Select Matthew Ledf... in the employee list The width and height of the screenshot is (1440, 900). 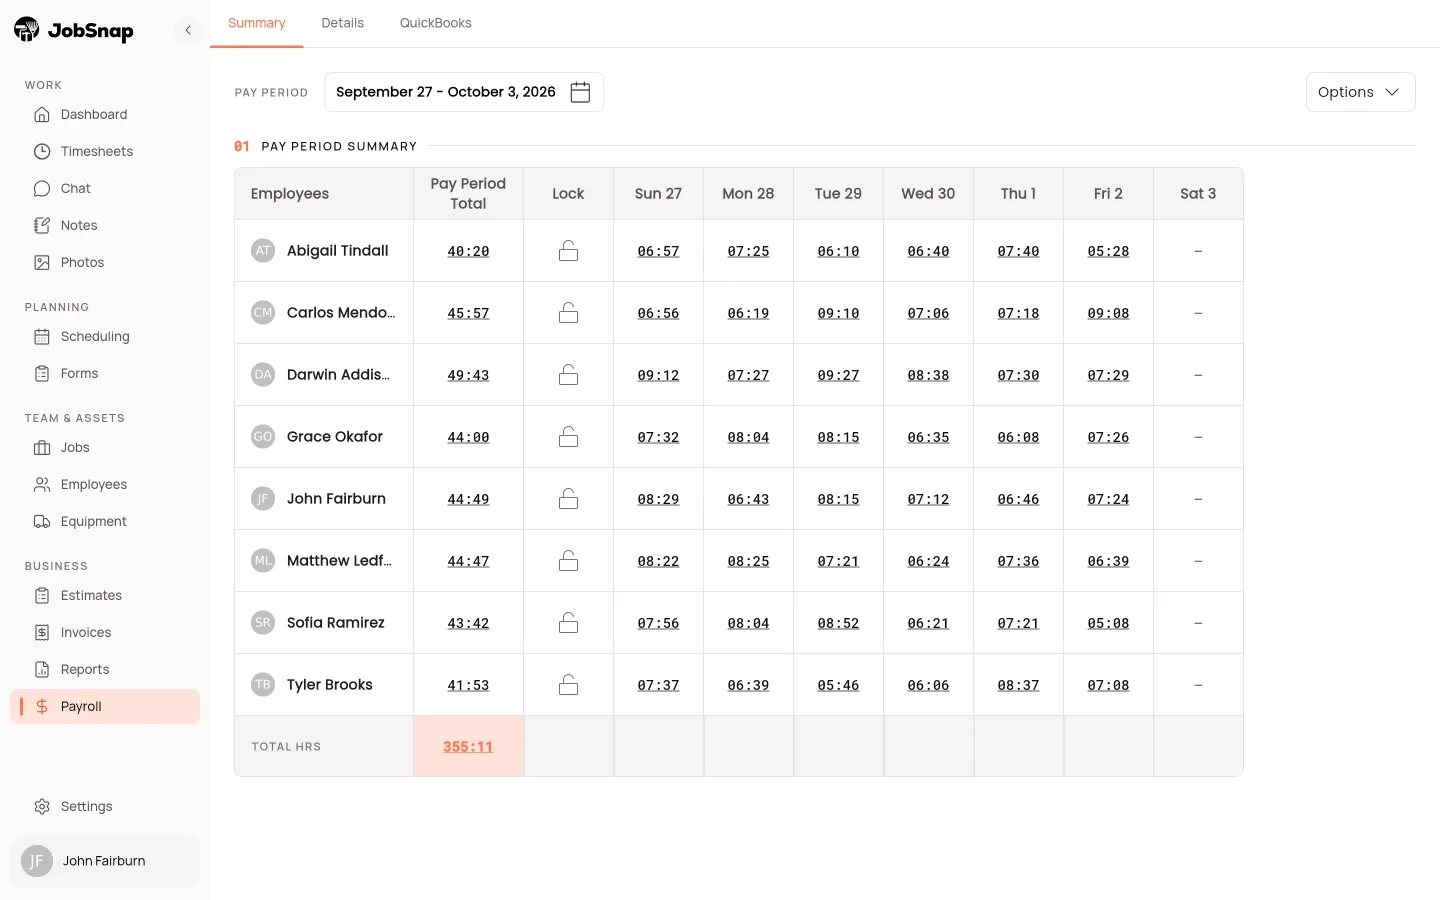click(339, 561)
